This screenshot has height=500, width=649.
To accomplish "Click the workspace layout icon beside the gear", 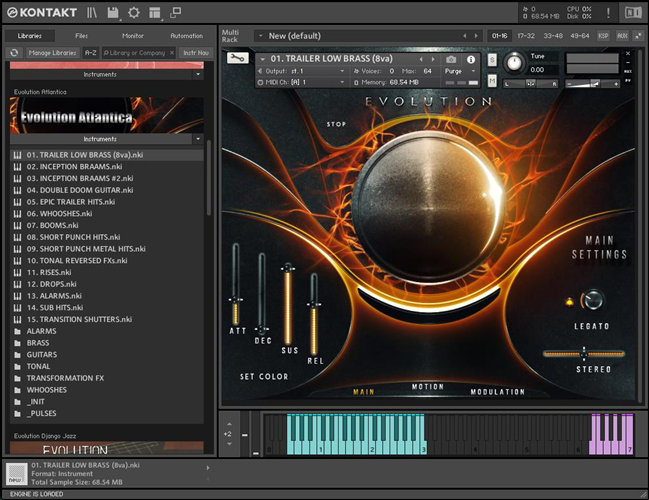I will point(155,12).
